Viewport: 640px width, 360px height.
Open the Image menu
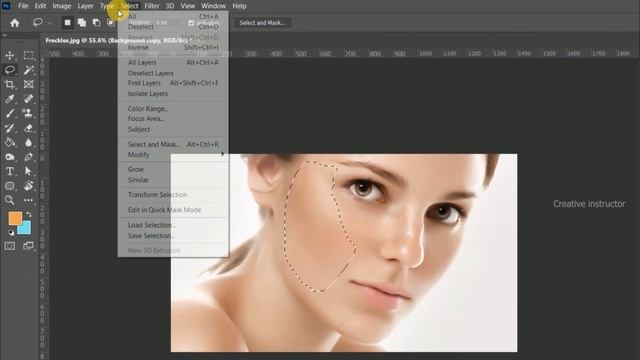click(62, 6)
